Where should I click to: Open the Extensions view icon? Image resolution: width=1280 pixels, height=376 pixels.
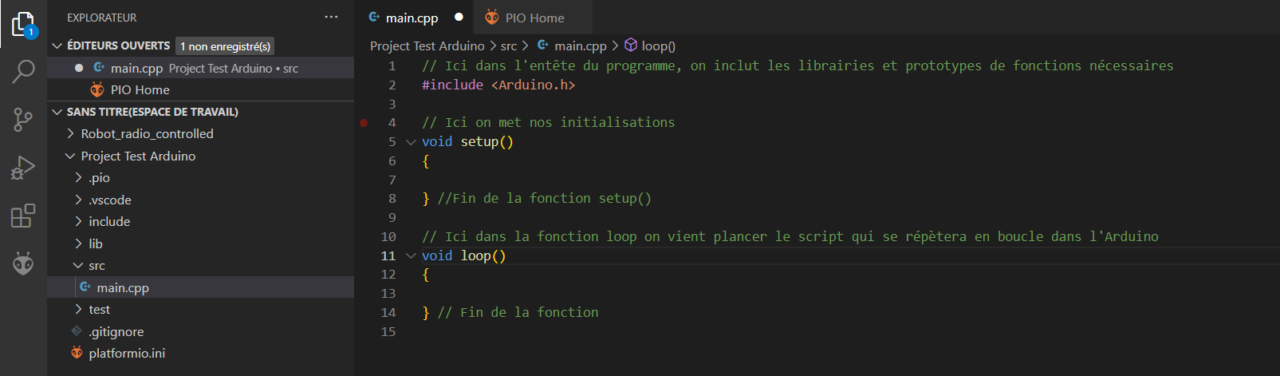tap(23, 216)
